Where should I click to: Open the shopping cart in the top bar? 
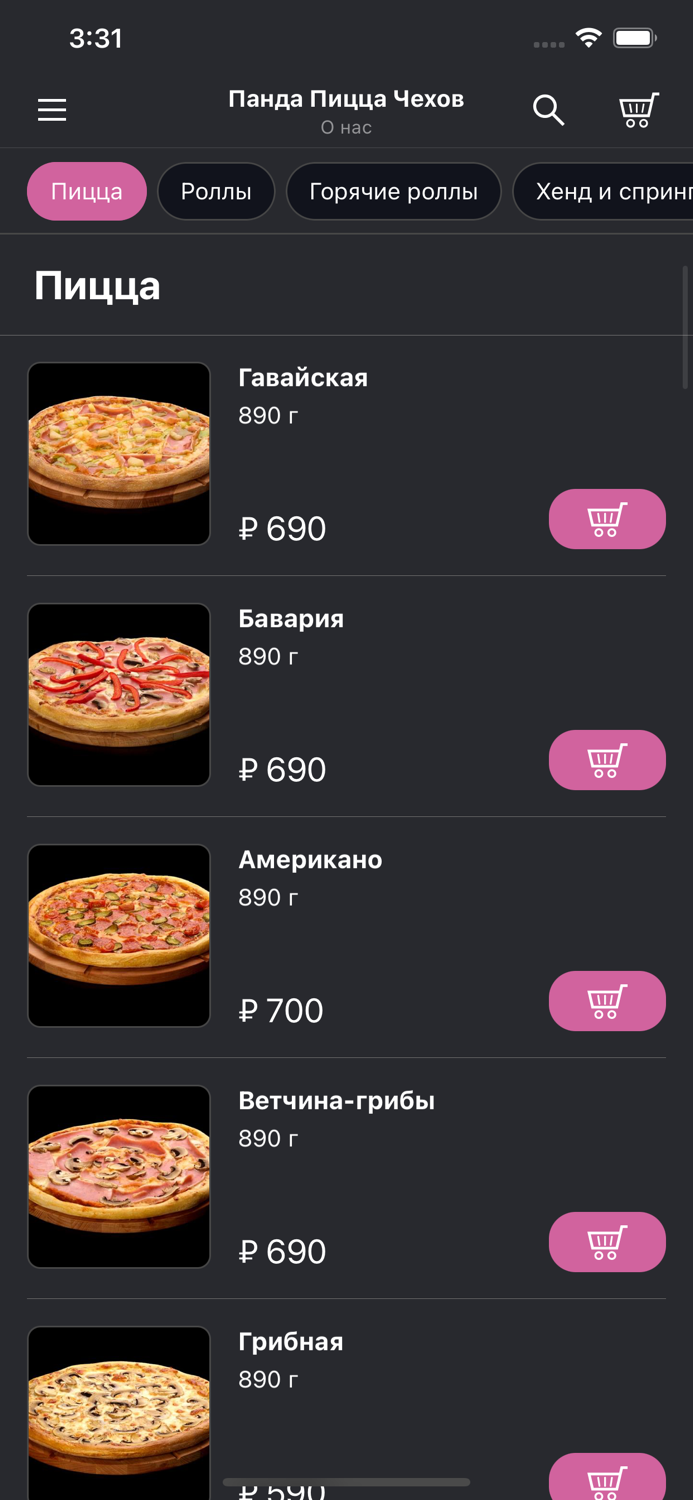click(x=637, y=110)
